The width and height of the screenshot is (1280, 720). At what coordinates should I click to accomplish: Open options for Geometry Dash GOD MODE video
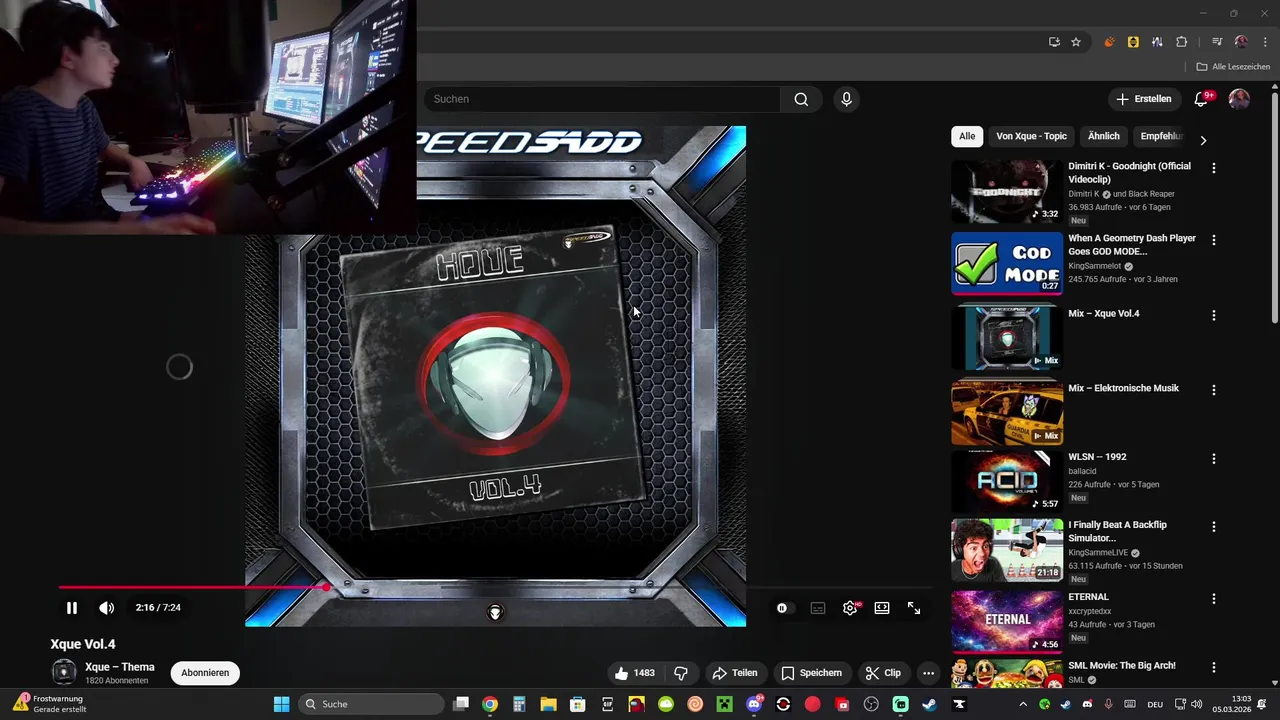point(1214,240)
